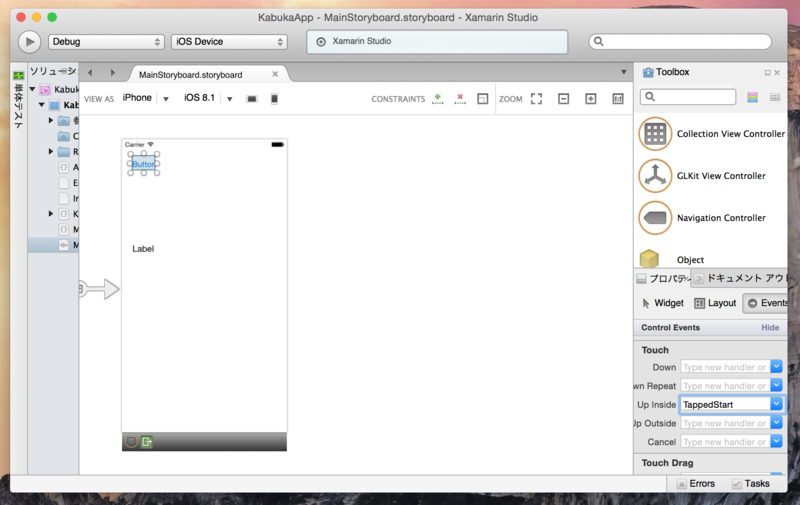This screenshot has width=800, height=505.
Task: Select Navigation Controller in Toolbox
Action: coord(702,218)
